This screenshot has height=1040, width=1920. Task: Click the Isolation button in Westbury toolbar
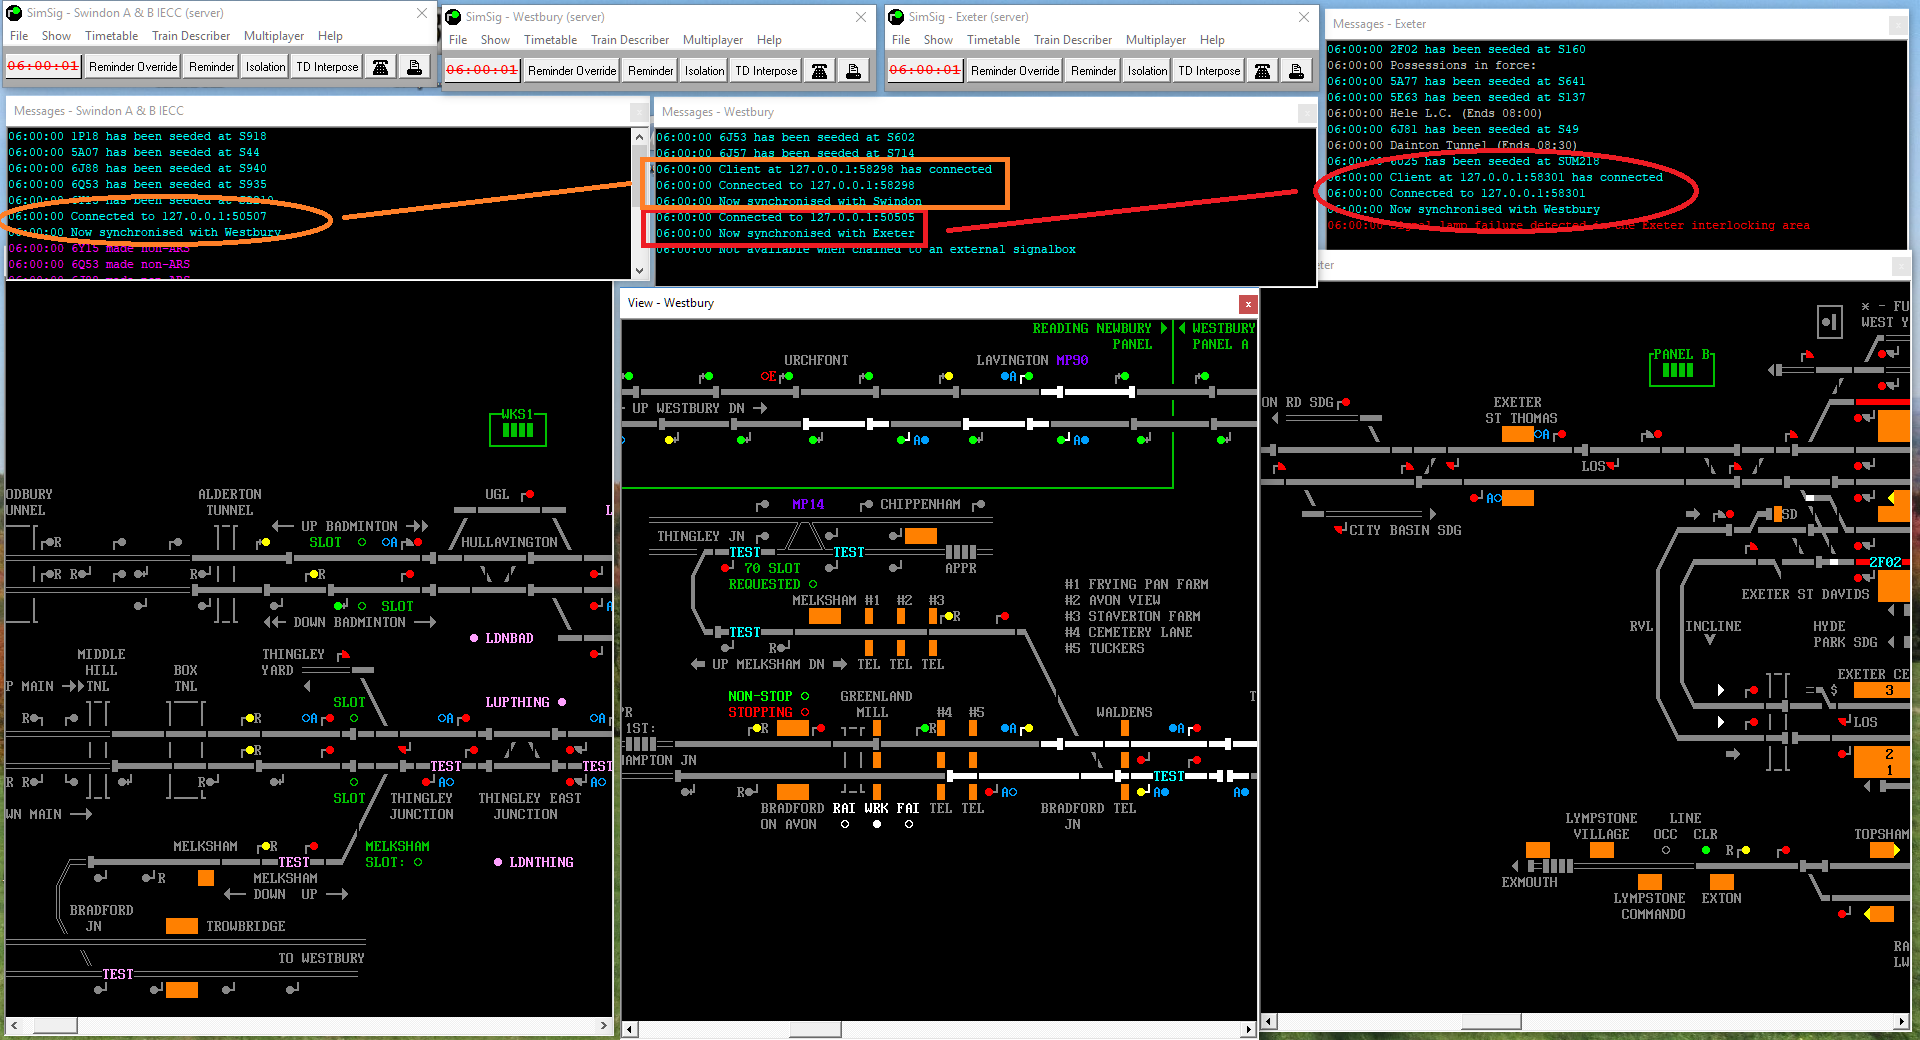coord(704,71)
